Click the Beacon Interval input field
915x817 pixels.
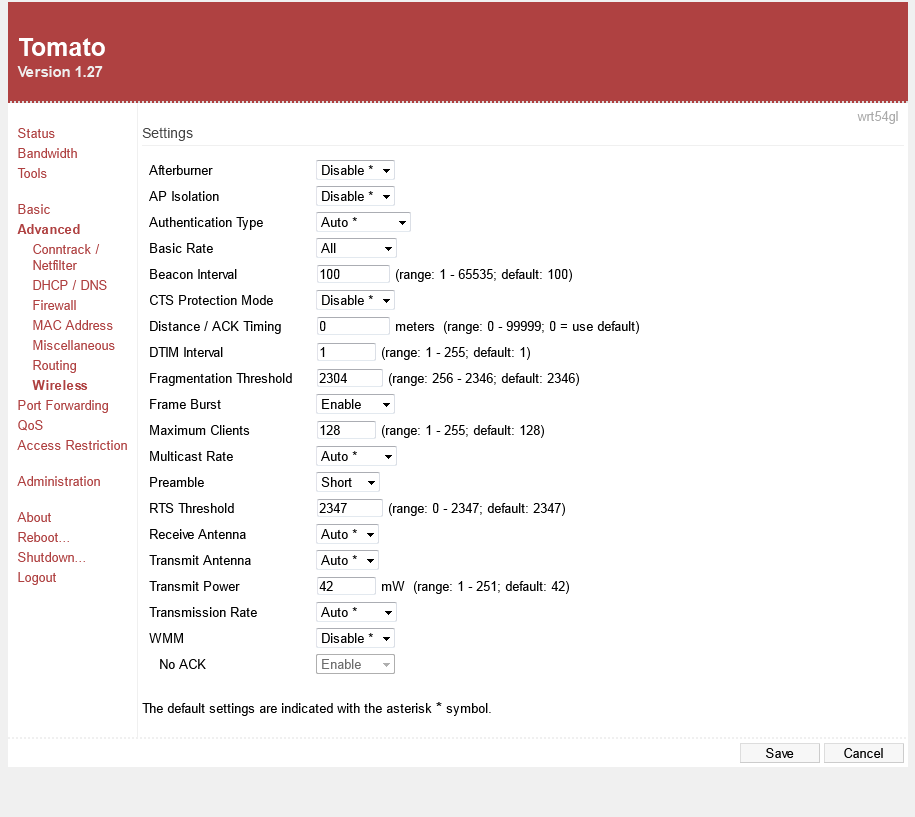353,275
